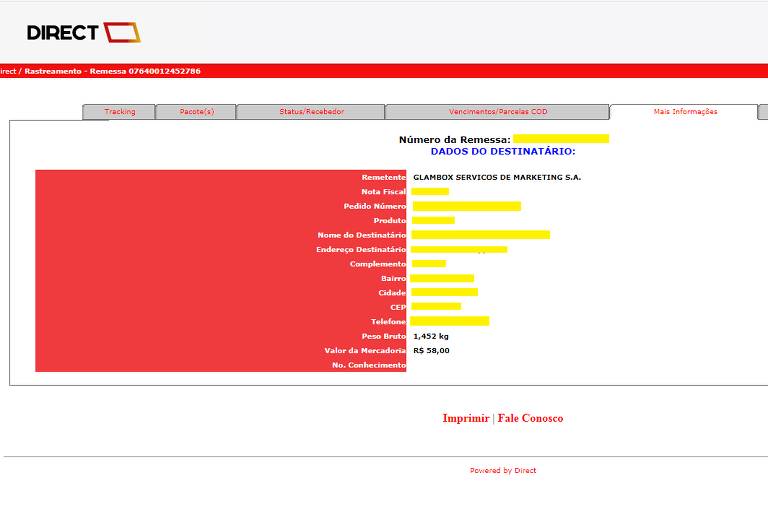Viewport: 768px width, 512px height.
Task: Click the R$ 58,00 value
Action: (x=432, y=350)
